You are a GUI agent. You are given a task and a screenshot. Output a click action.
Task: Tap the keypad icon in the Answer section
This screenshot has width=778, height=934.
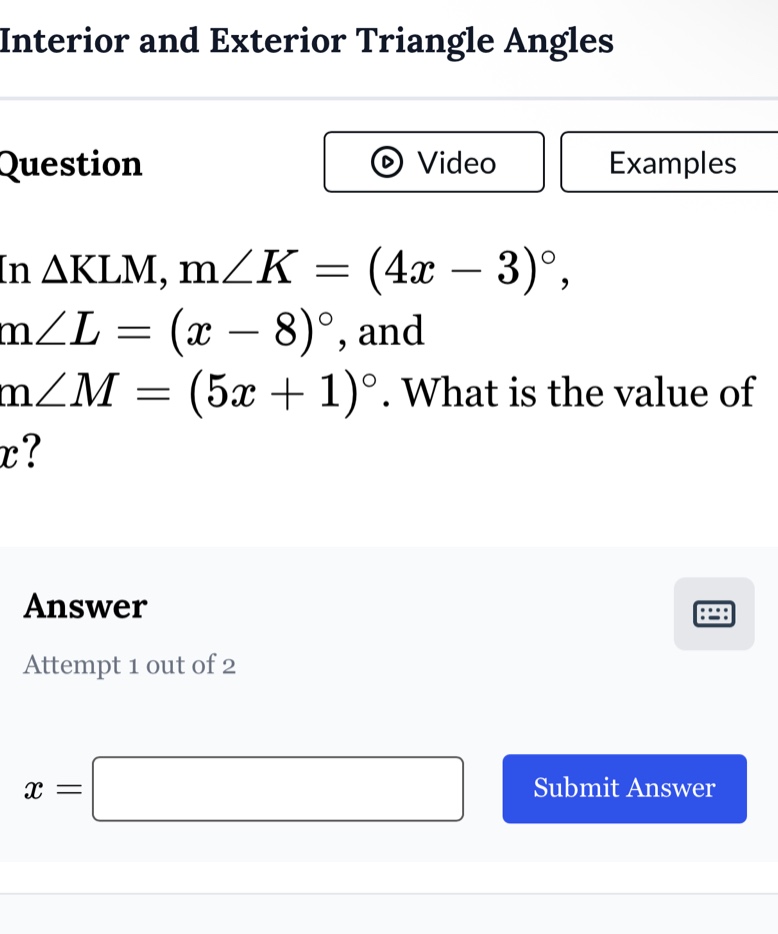(x=713, y=613)
